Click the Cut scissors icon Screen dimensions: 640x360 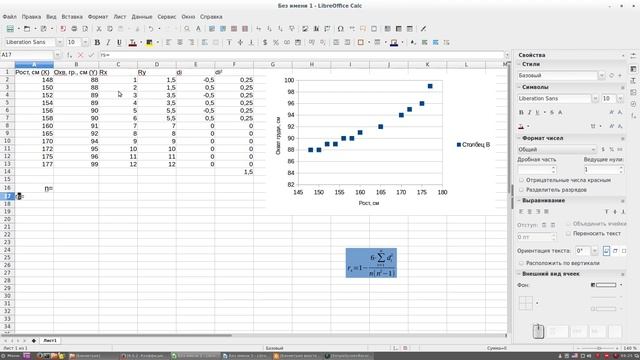click(x=98, y=29)
